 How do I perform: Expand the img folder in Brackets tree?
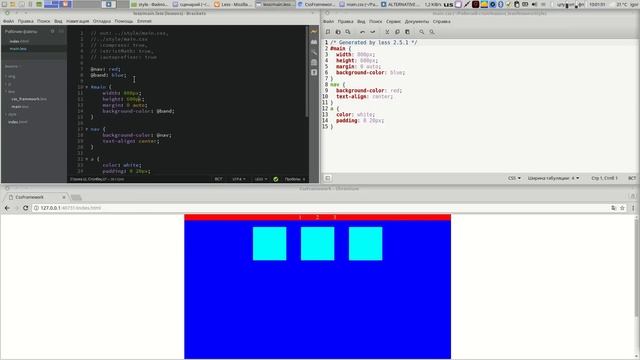click(11, 76)
